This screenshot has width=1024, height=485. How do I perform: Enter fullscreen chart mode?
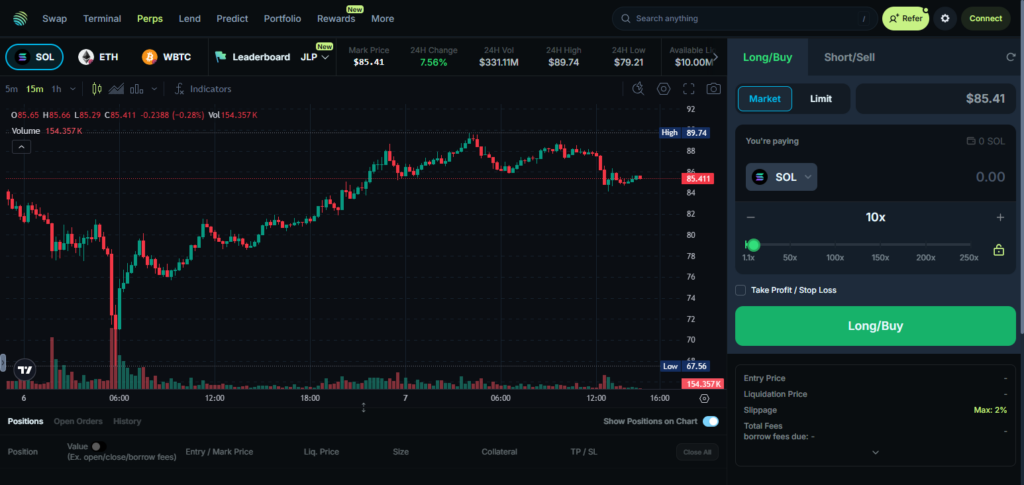[688, 89]
